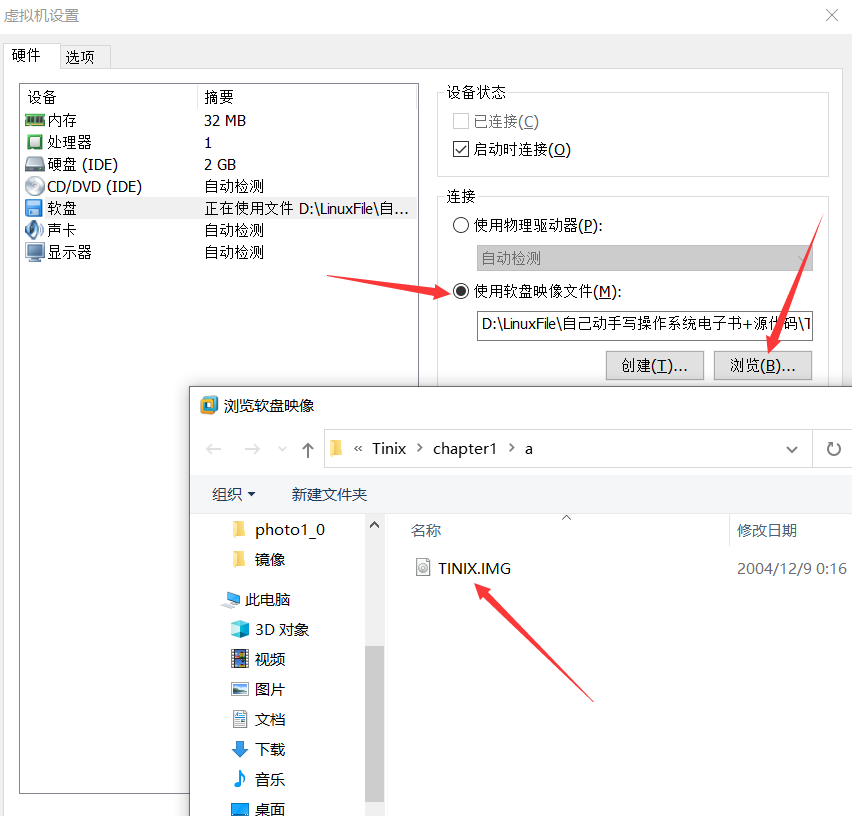Select 使用软盘映像文件 radio option
The image size is (852, 816).
pos(461,291)
